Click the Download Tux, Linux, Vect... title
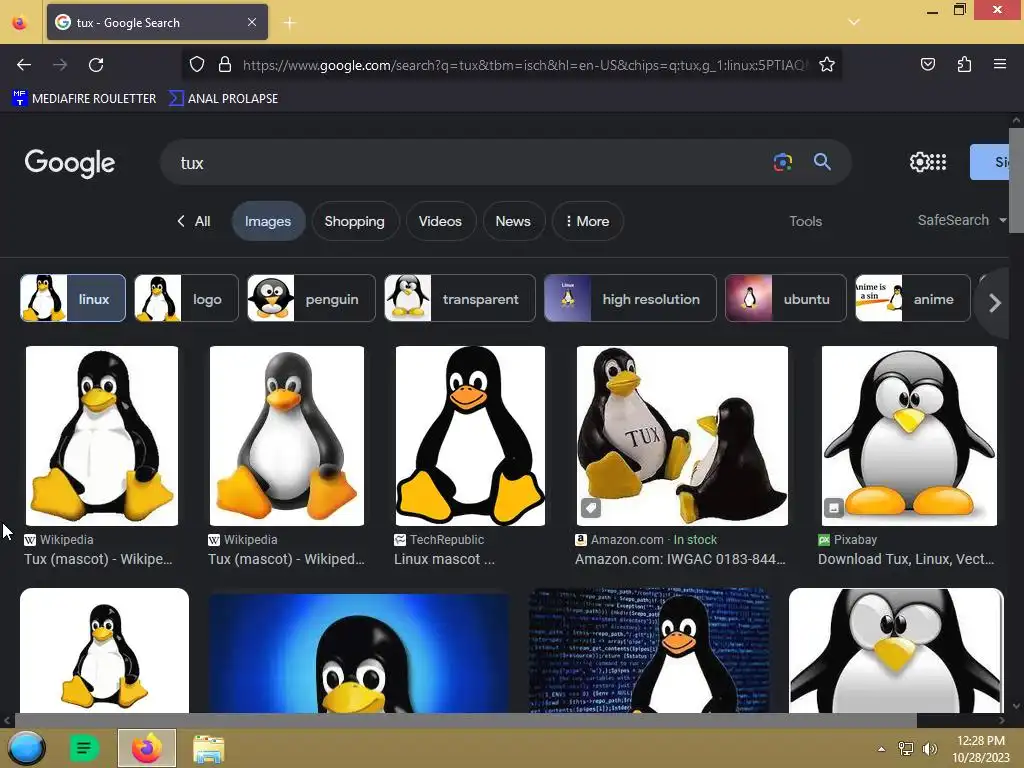Screen dimensions: 1024x768 tap(906, 559)
